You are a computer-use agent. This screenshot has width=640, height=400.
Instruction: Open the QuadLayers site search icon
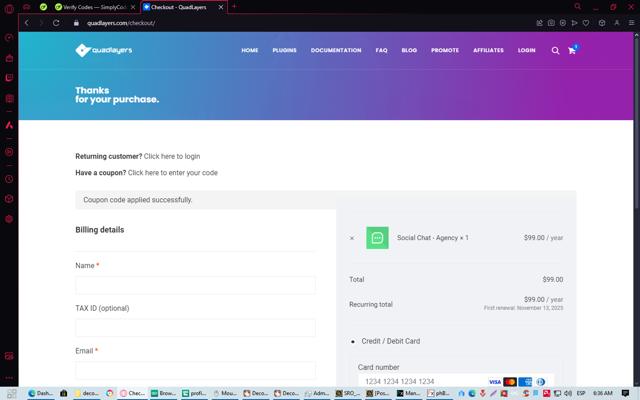coord(555,51)
